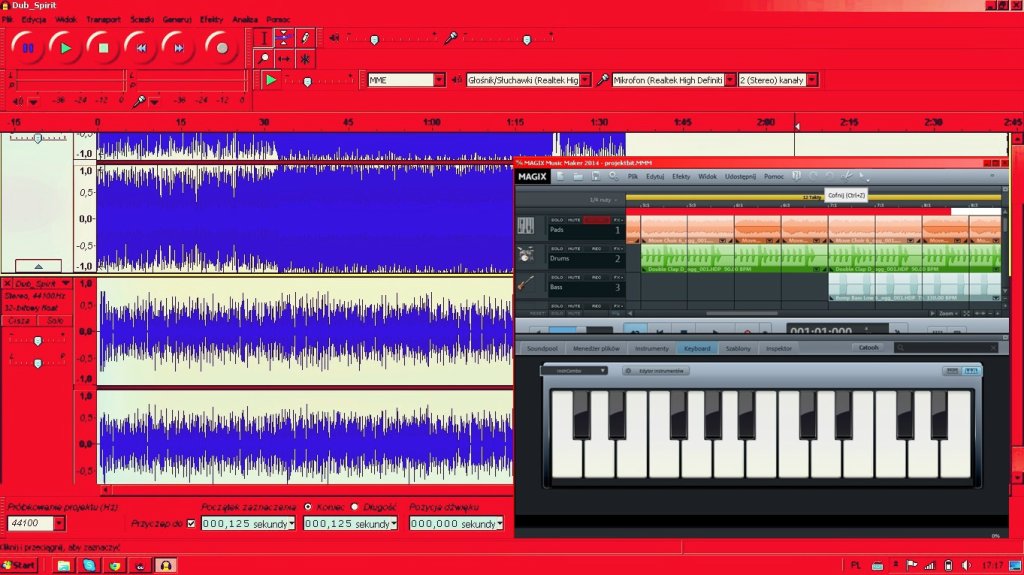This screenshot has width=1024, height=575.
Task: Click the MAGIX open folder icon
Action: coord(578,176)
